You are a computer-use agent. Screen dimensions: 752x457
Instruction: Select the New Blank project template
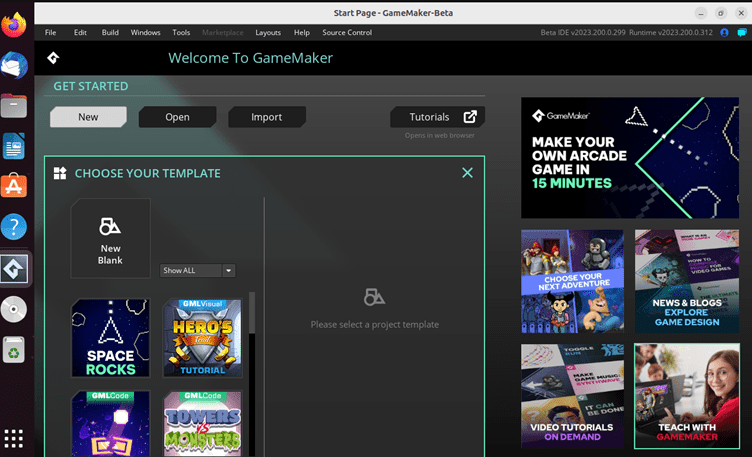click(110, 238)
